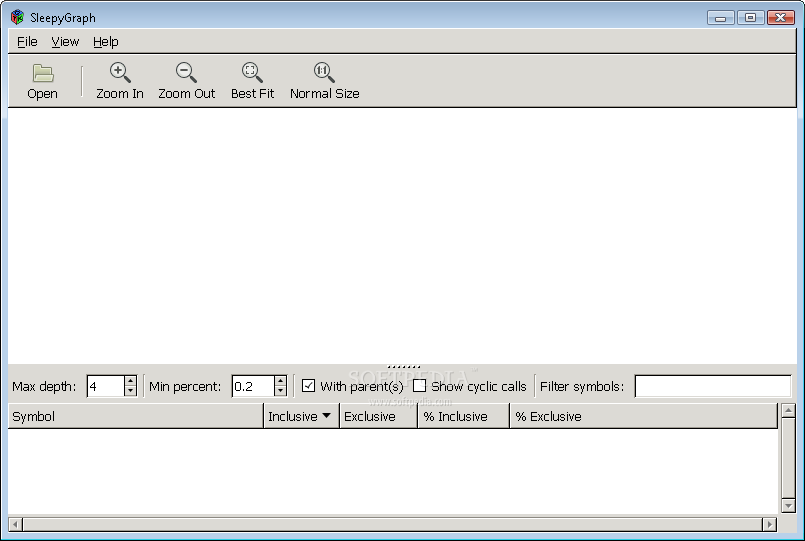This screenshot has width=805, height=541.
Task: Sort by the Exclusive column header
Action: pyautogui.click(x=378, y=416)
